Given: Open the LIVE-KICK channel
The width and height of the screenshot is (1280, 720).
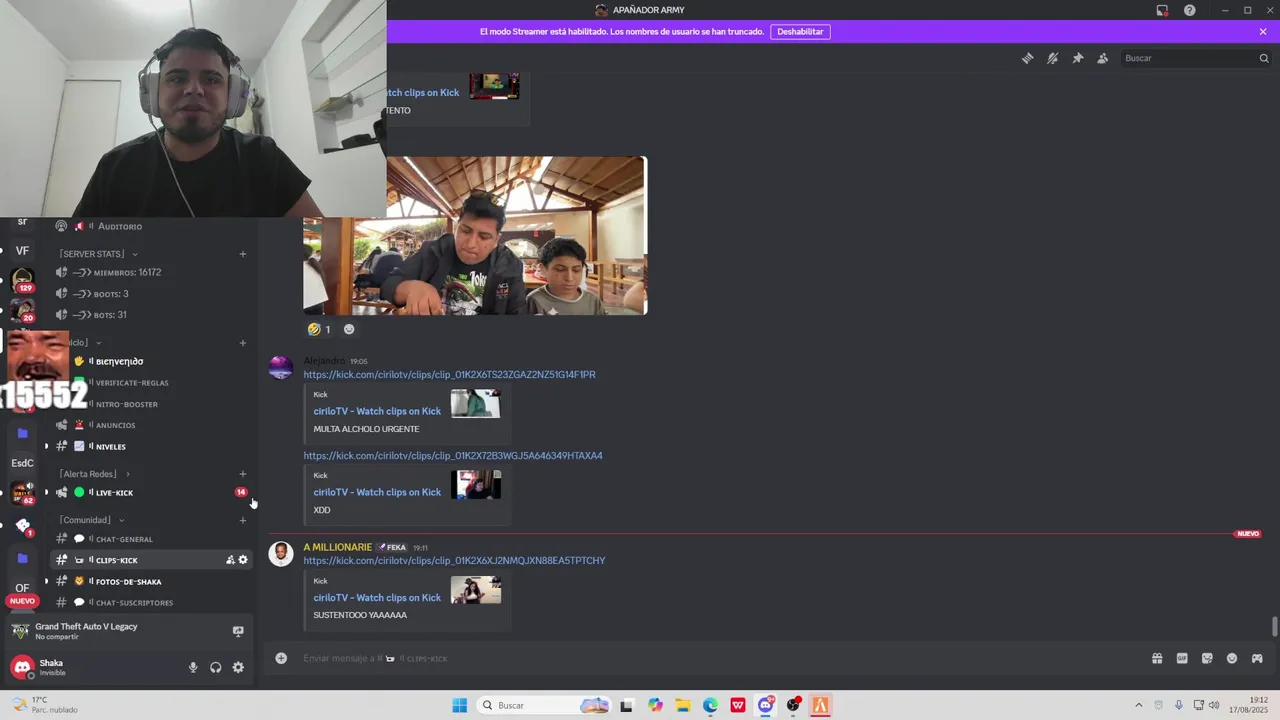Looking at the screenshot, I should [x=151, y=492].
